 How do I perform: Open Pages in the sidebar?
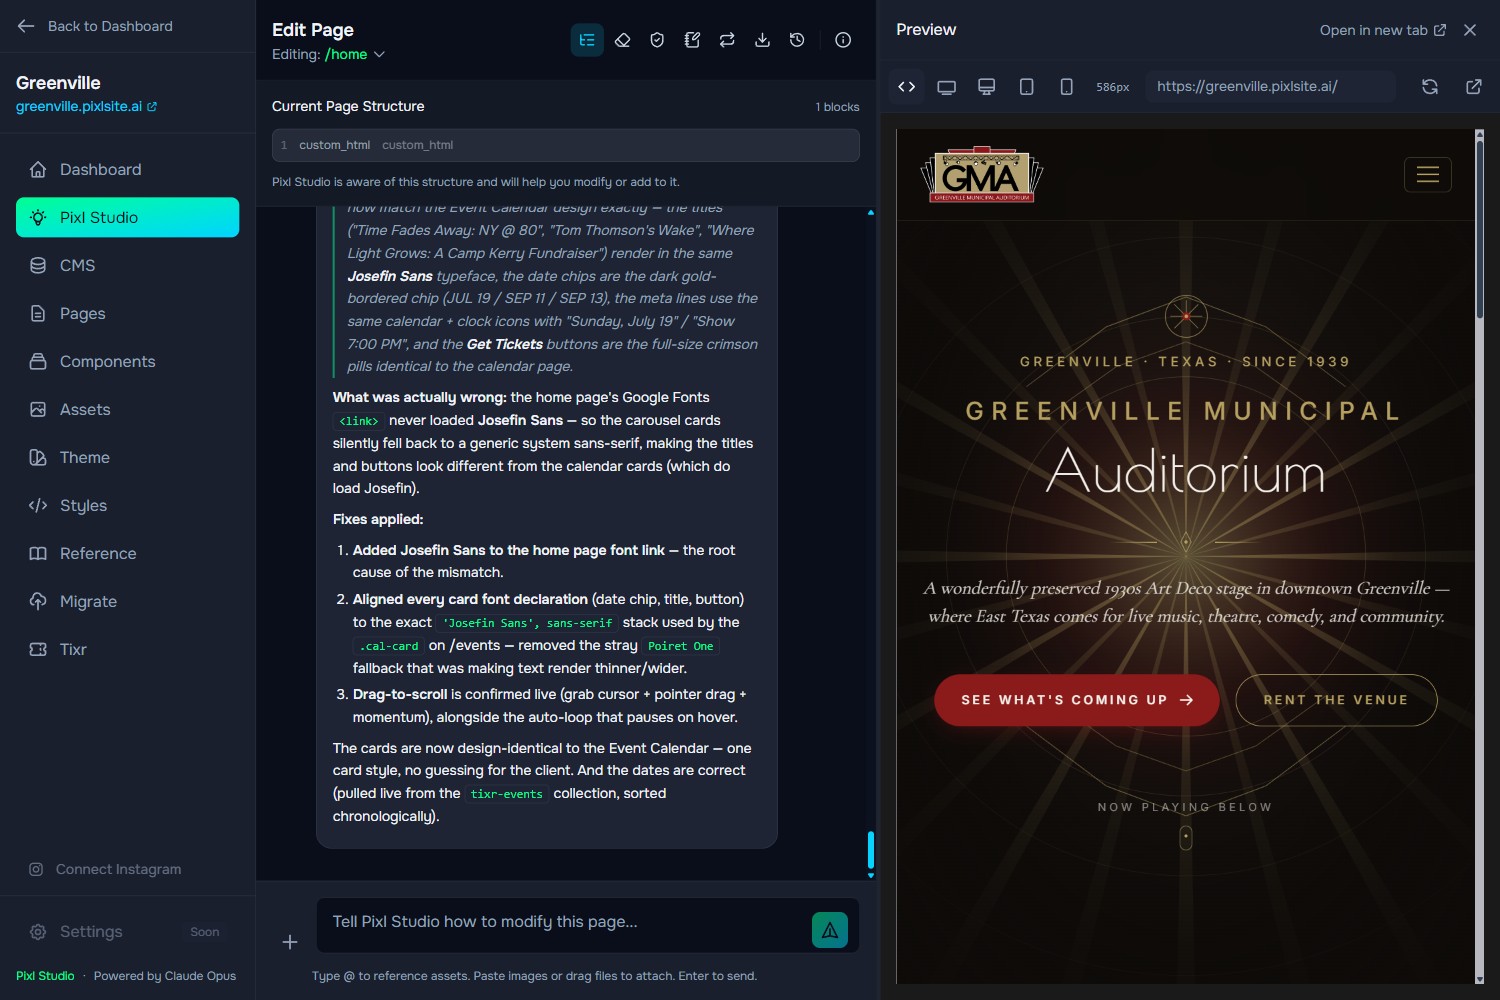click(x=128, y=313)
